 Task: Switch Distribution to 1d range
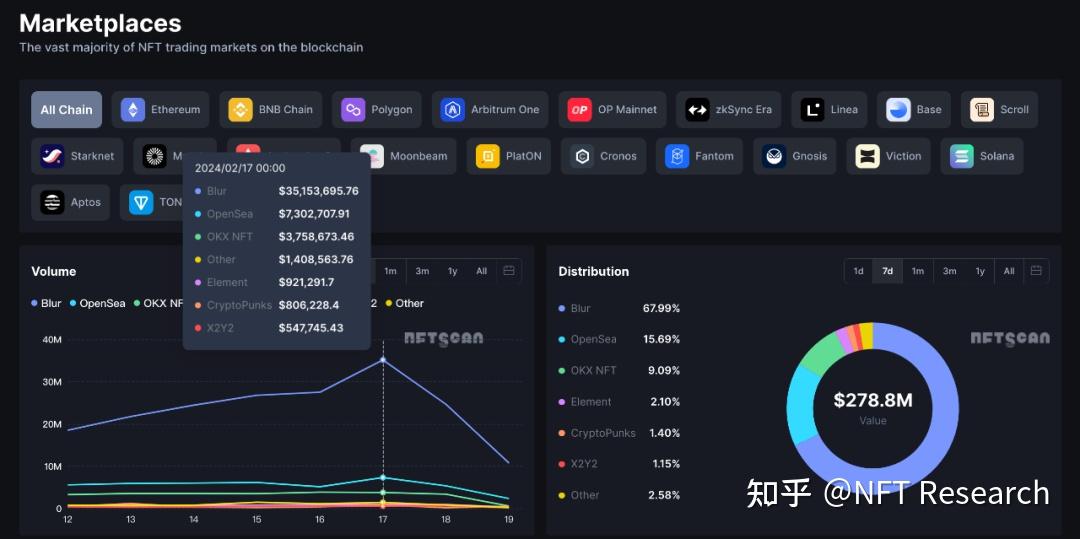[x=858, y=271]
